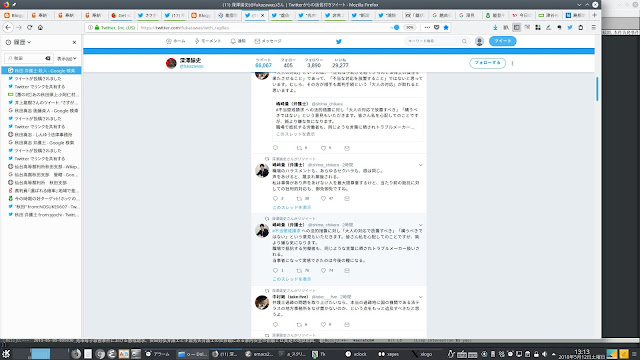This screenshot has height=360, width=640.
Task: Open the xclock task in the taskbar
Action: 356,354
